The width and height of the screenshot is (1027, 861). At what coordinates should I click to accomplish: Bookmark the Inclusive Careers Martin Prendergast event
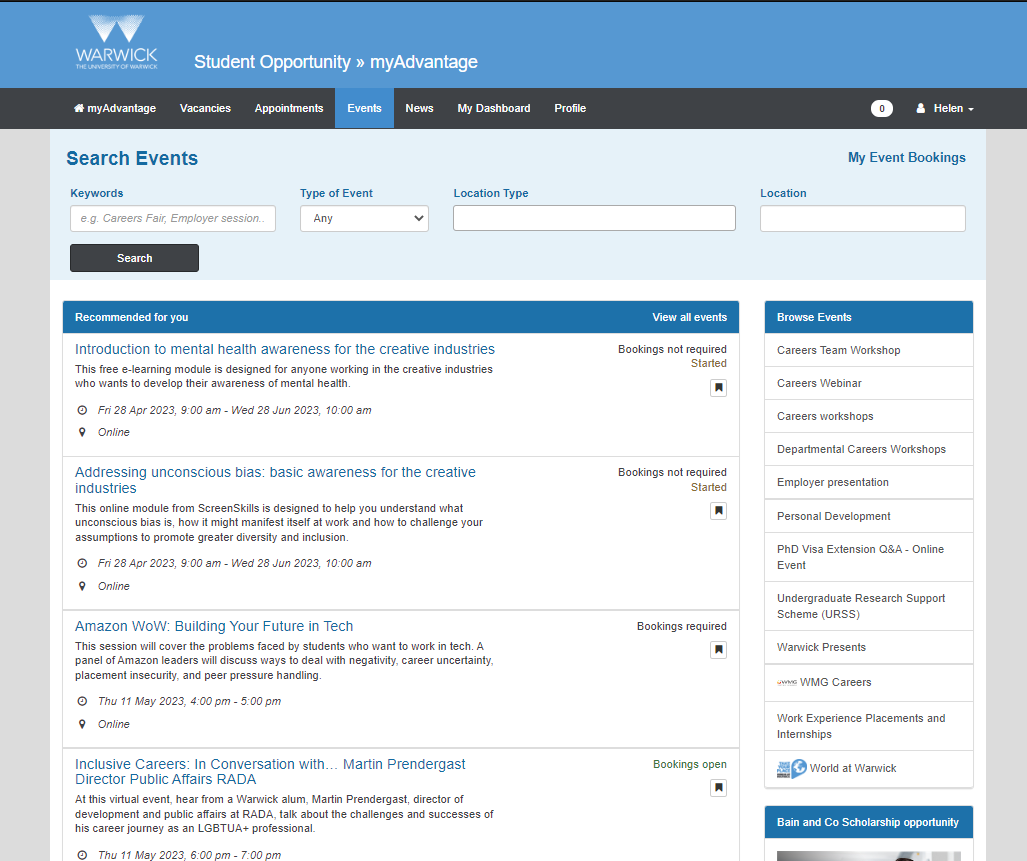718,788
